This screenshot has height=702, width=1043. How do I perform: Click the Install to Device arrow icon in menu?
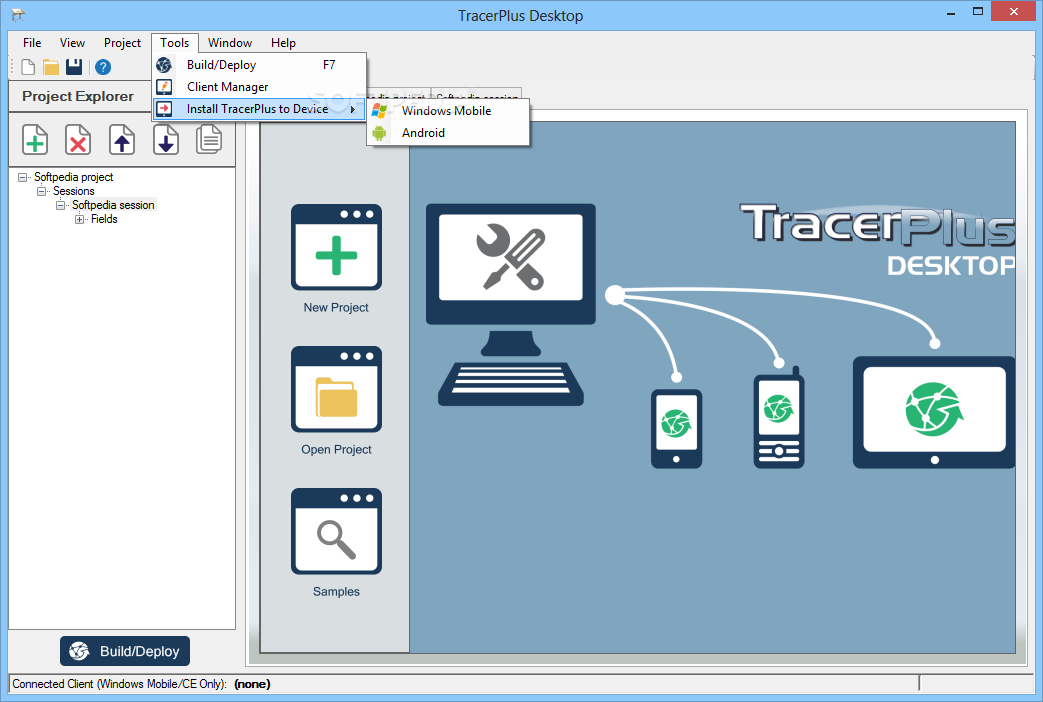coord(164,108)
